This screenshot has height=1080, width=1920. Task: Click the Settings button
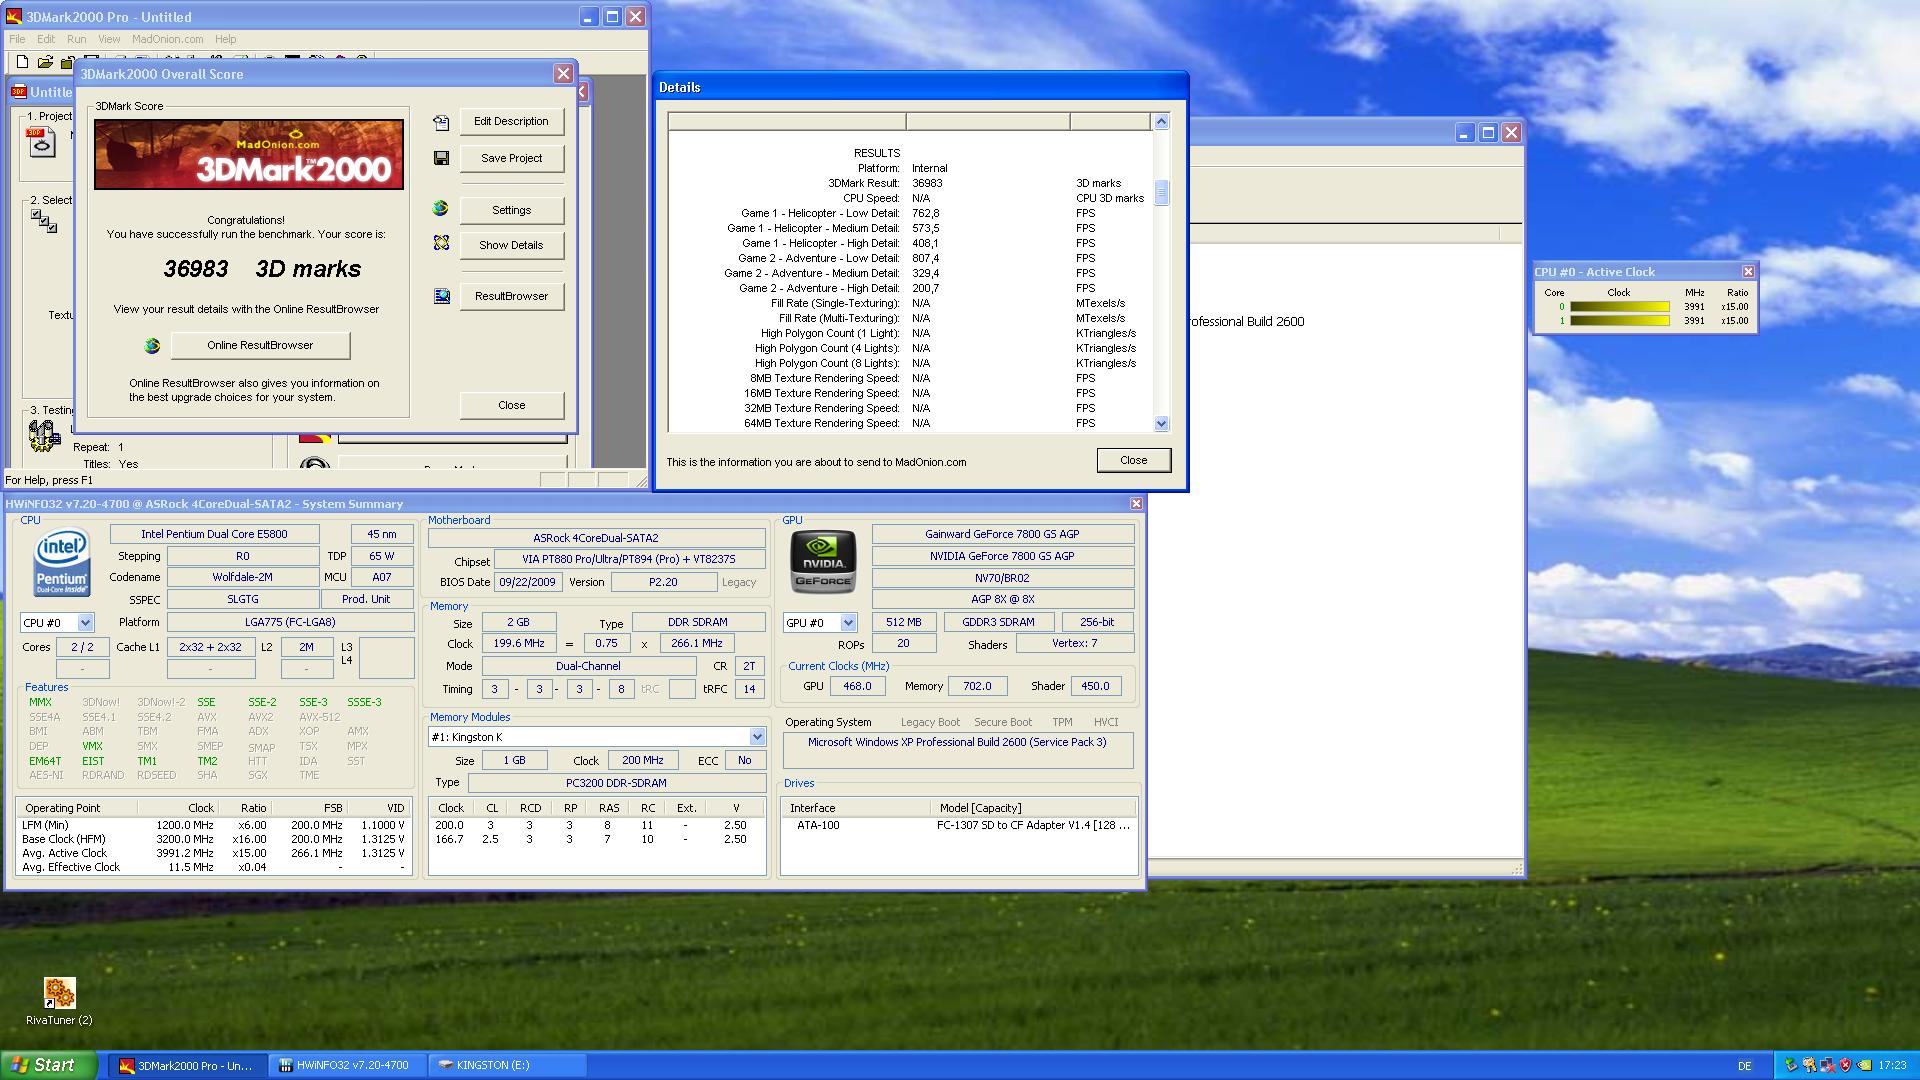pos(511,210)
